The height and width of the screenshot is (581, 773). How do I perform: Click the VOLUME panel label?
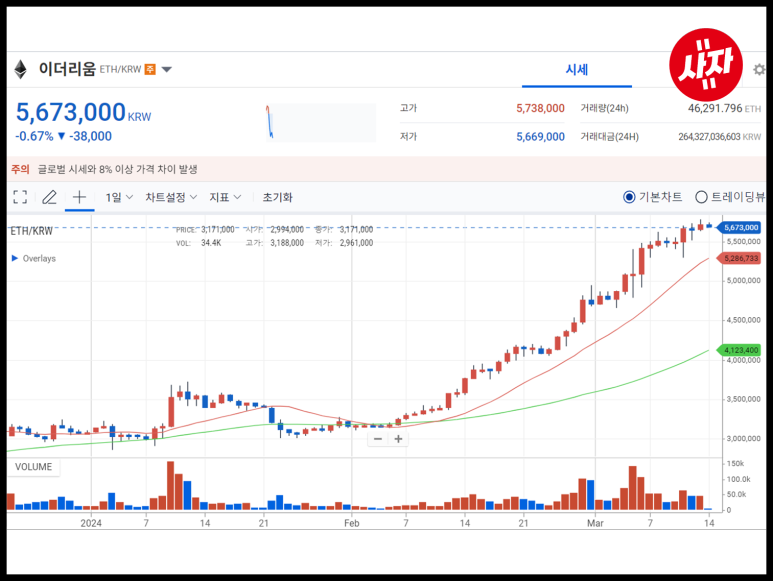[x=34, y=467]
